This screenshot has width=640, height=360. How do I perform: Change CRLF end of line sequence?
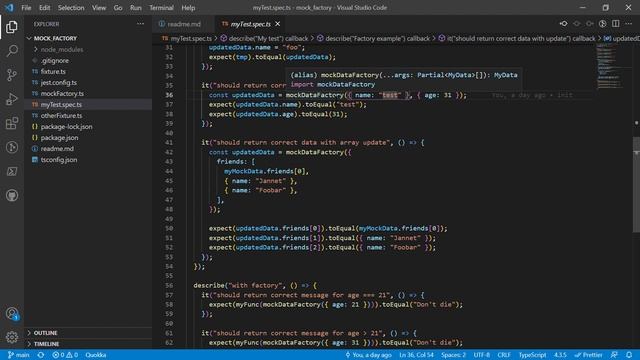[x=504, y=355]
